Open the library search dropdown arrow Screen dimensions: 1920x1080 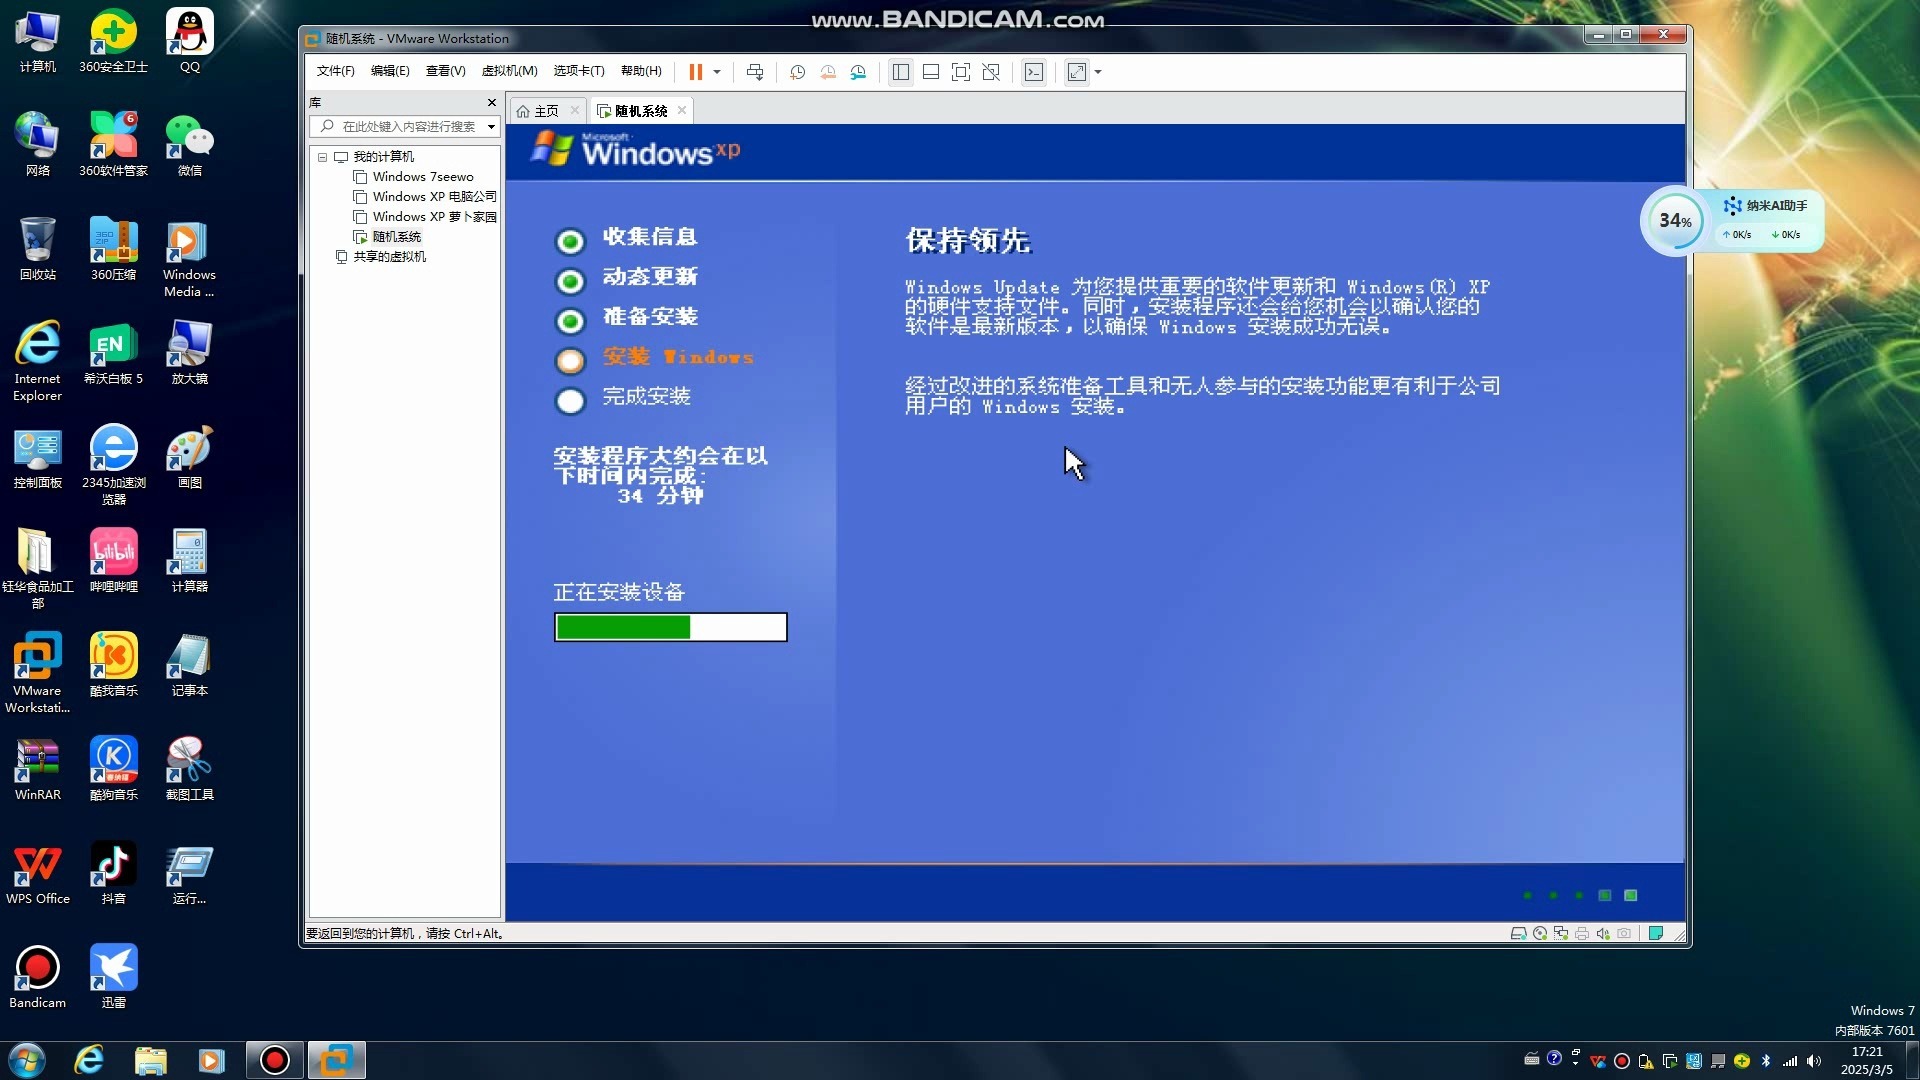[491, 126]
